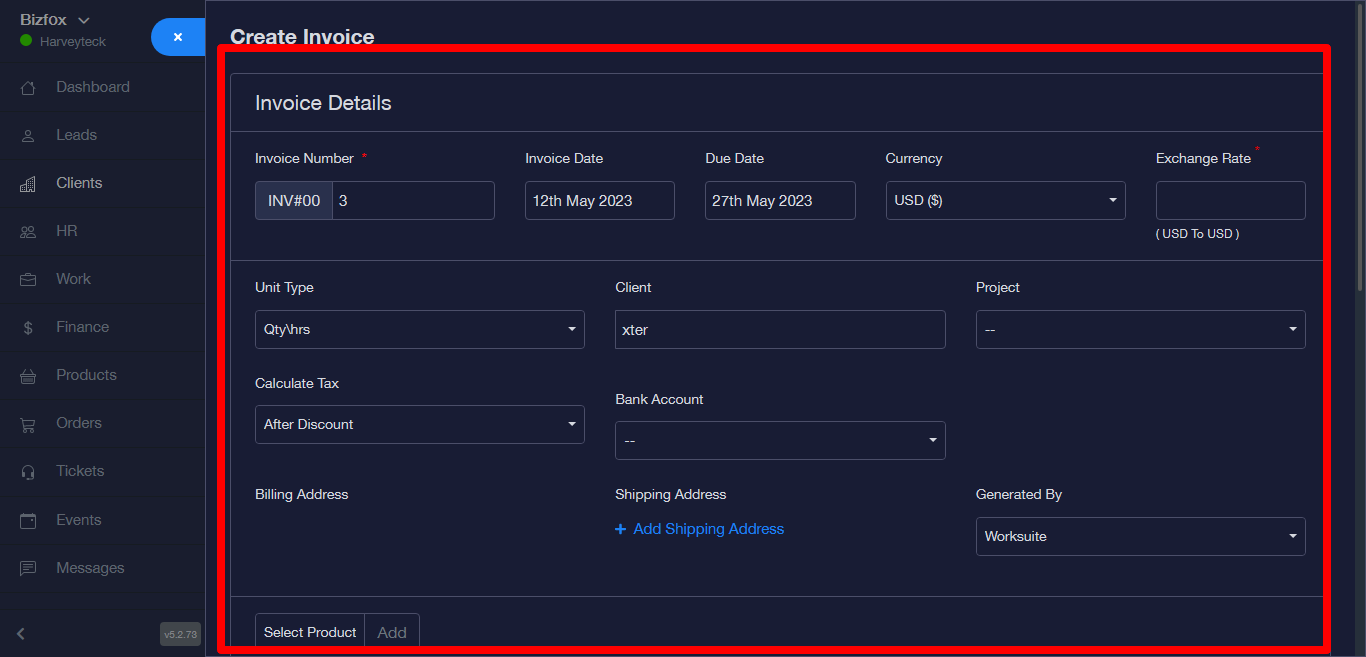Open the Calculate Tax dropdown

419,424
